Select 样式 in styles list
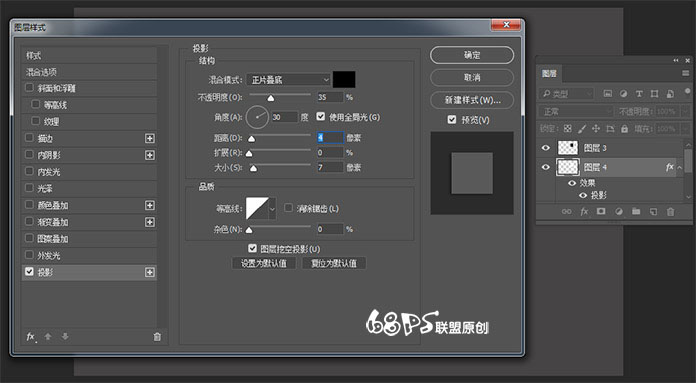This screenshot has width=696, height=383. point(89,55)
